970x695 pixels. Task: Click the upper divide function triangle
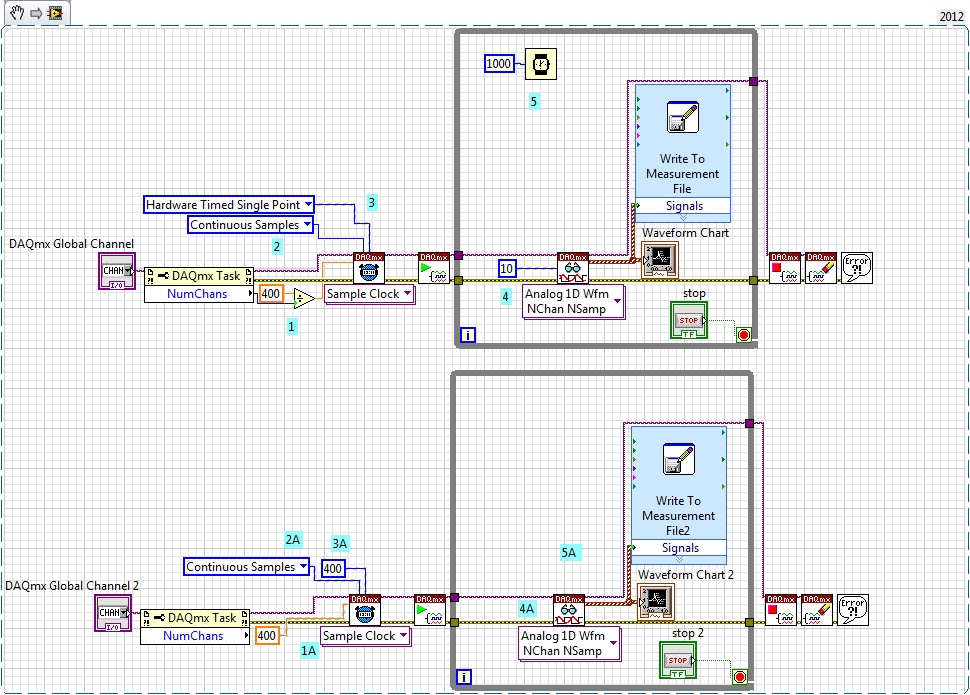[304, 298]
